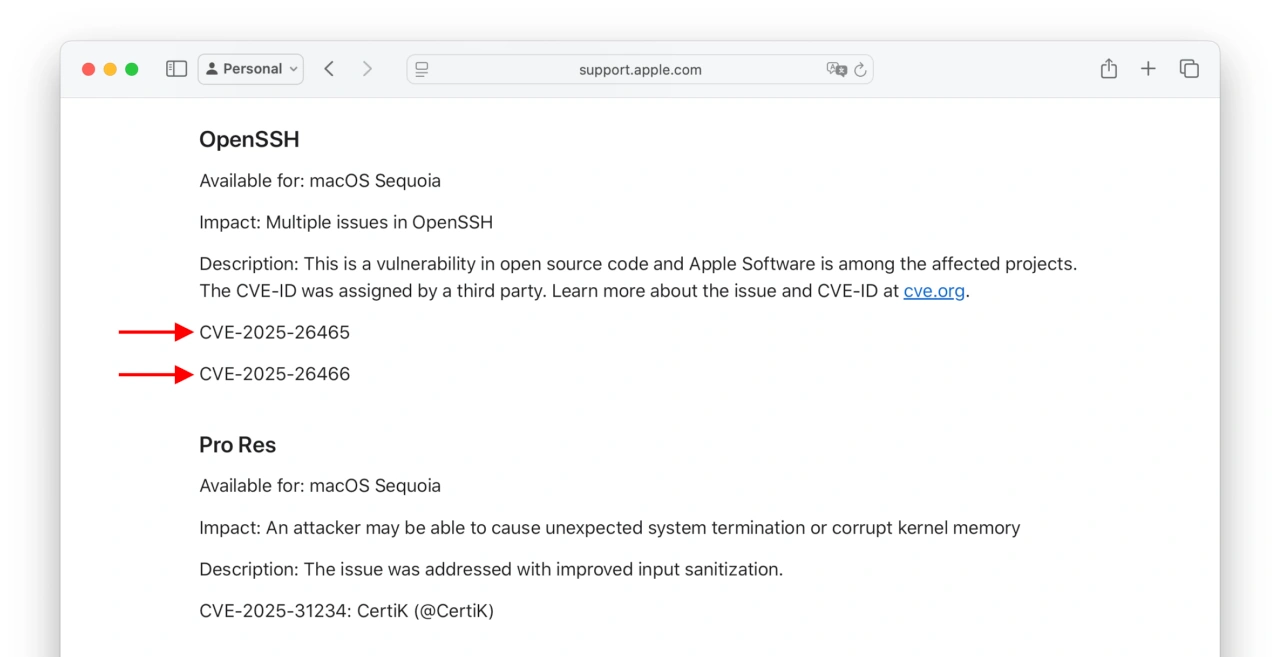Image resolution: width=1280 pixels, height=657 pixels.
Task: Open a new tab with the plus icon
Action: tap(1148, 69)
